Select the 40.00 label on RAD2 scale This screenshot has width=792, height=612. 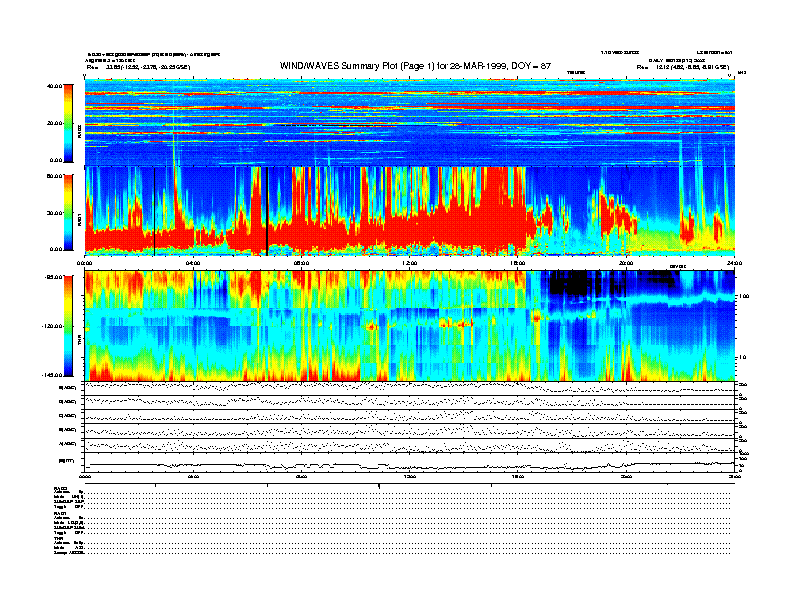point(54,86)
